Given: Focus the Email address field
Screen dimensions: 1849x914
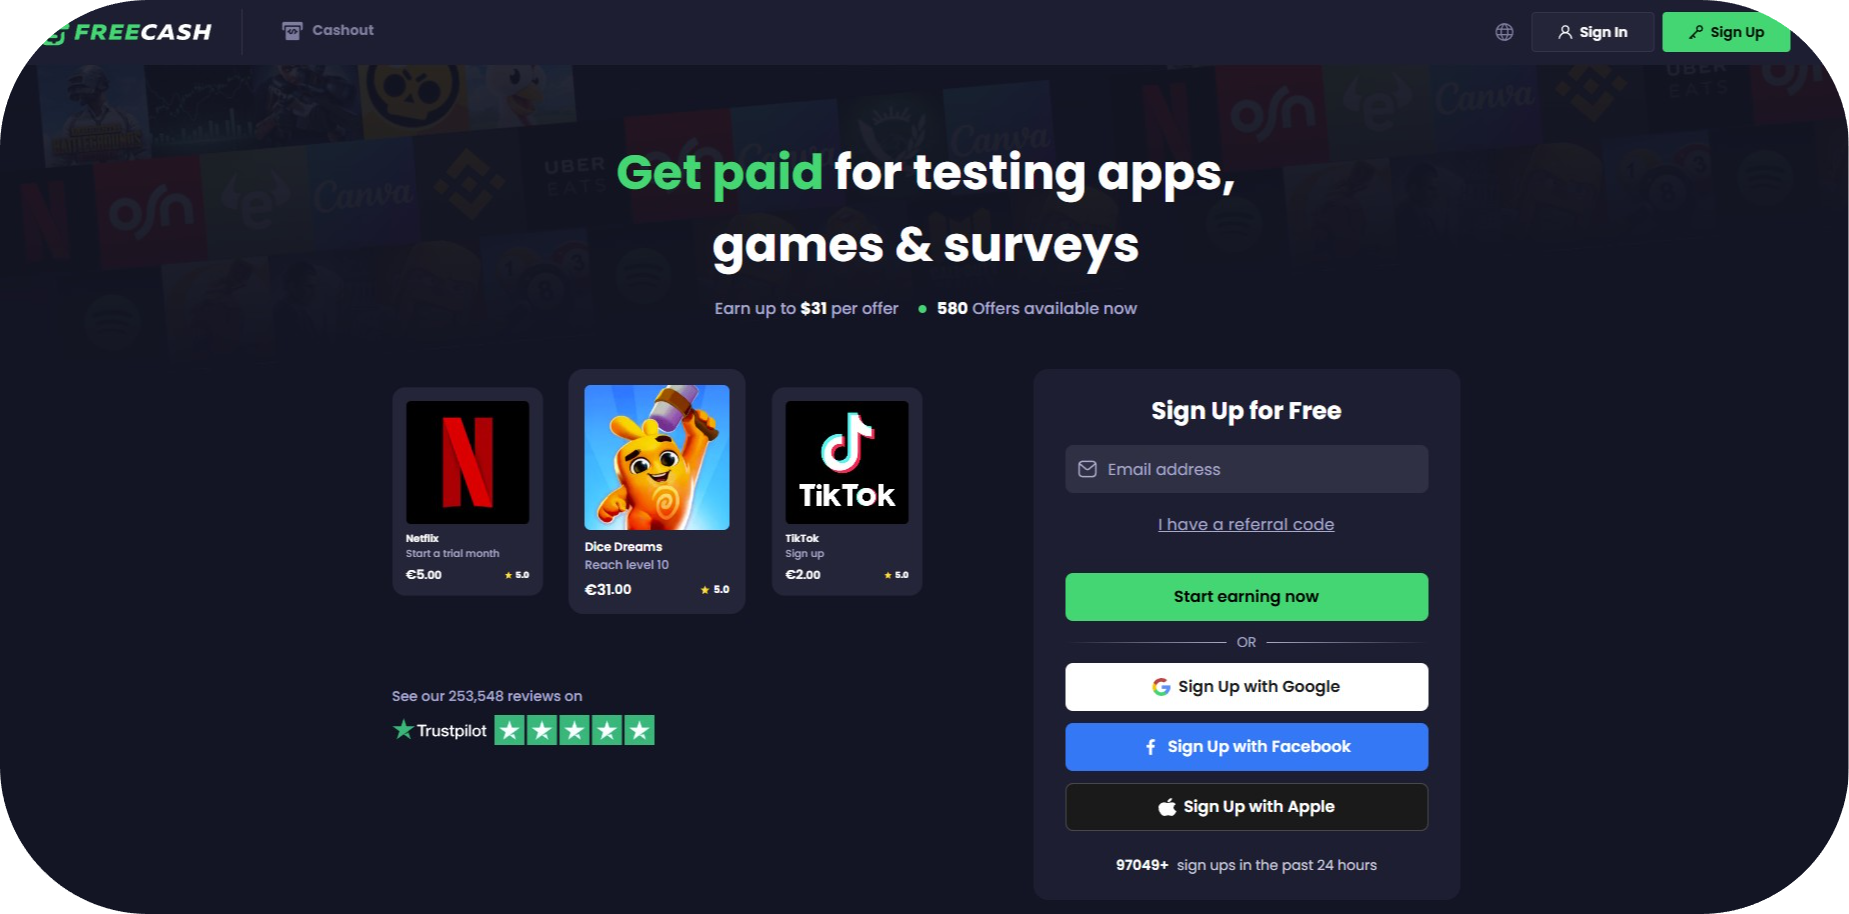Looking at the screenshot, I should pyautogui.click(x=1246, y=469).
